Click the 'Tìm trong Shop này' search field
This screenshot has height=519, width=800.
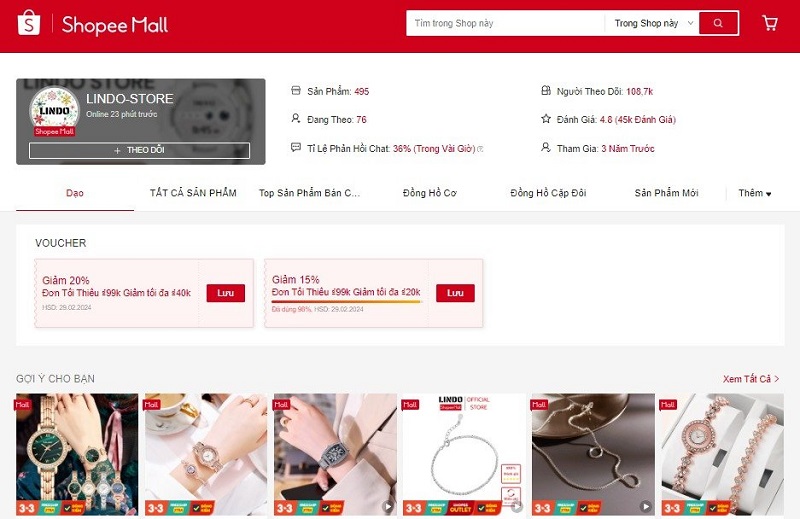click(x=505, y=23)
